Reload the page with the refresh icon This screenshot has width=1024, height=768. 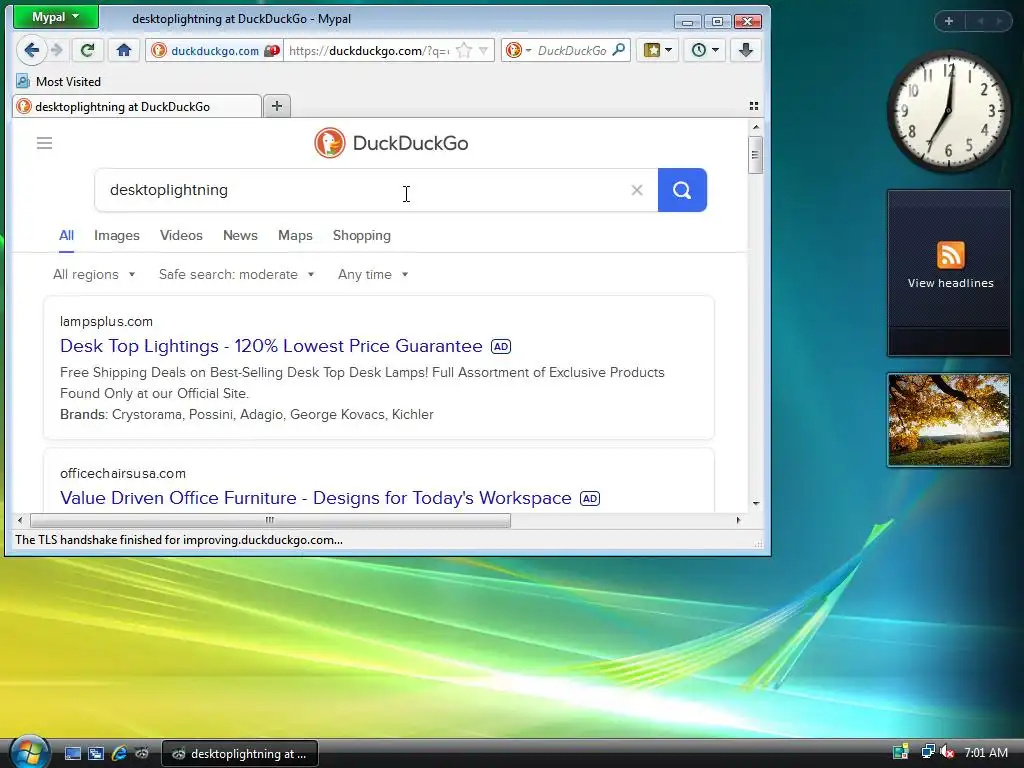88,50
